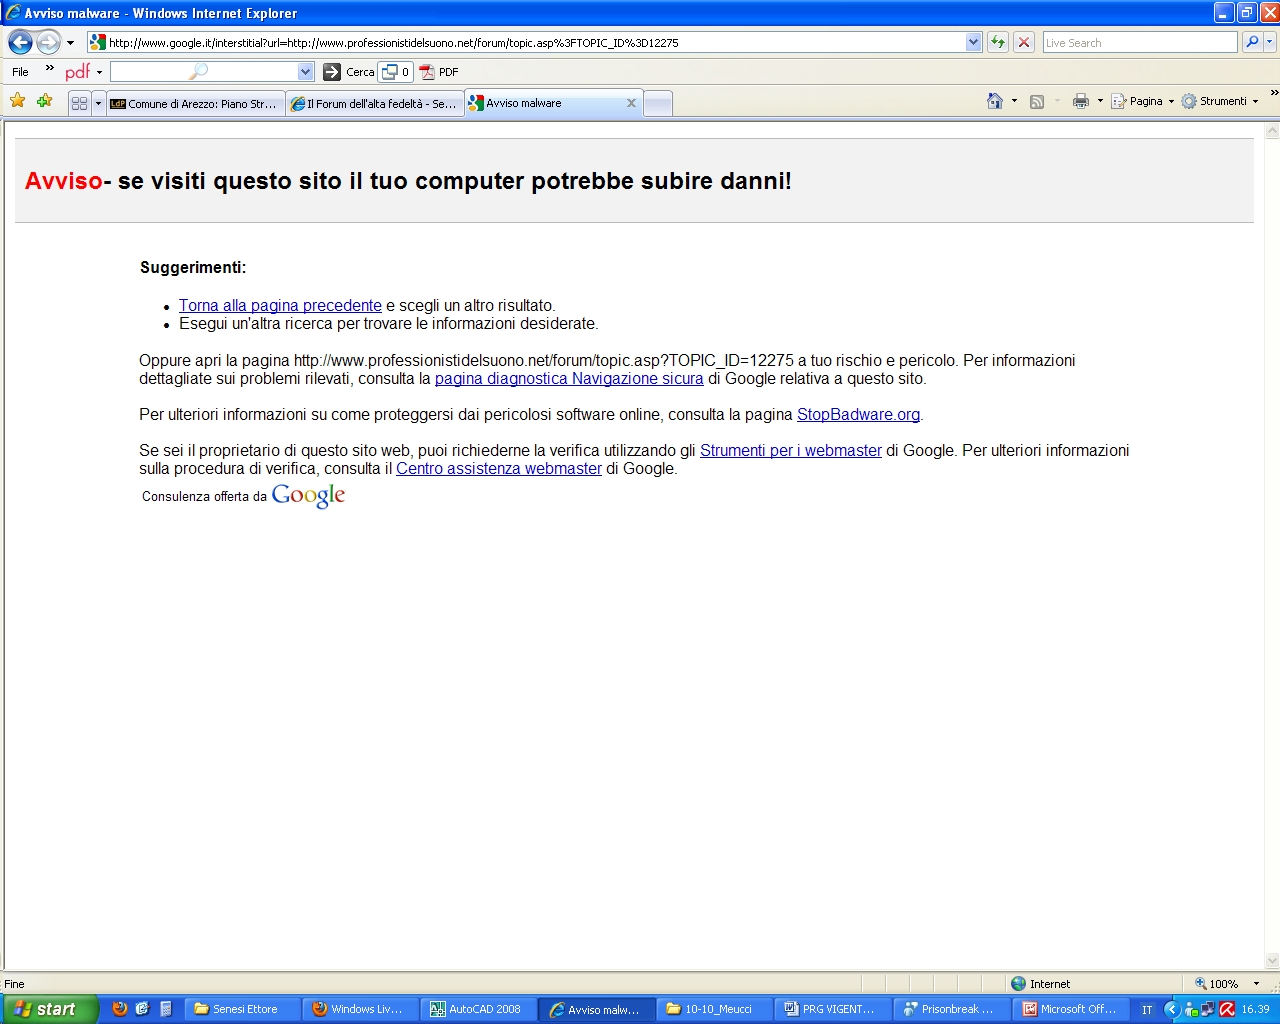Viewport: 1280px width, 1024px height.
Task: Click the Home page icon
Action: 995,101
